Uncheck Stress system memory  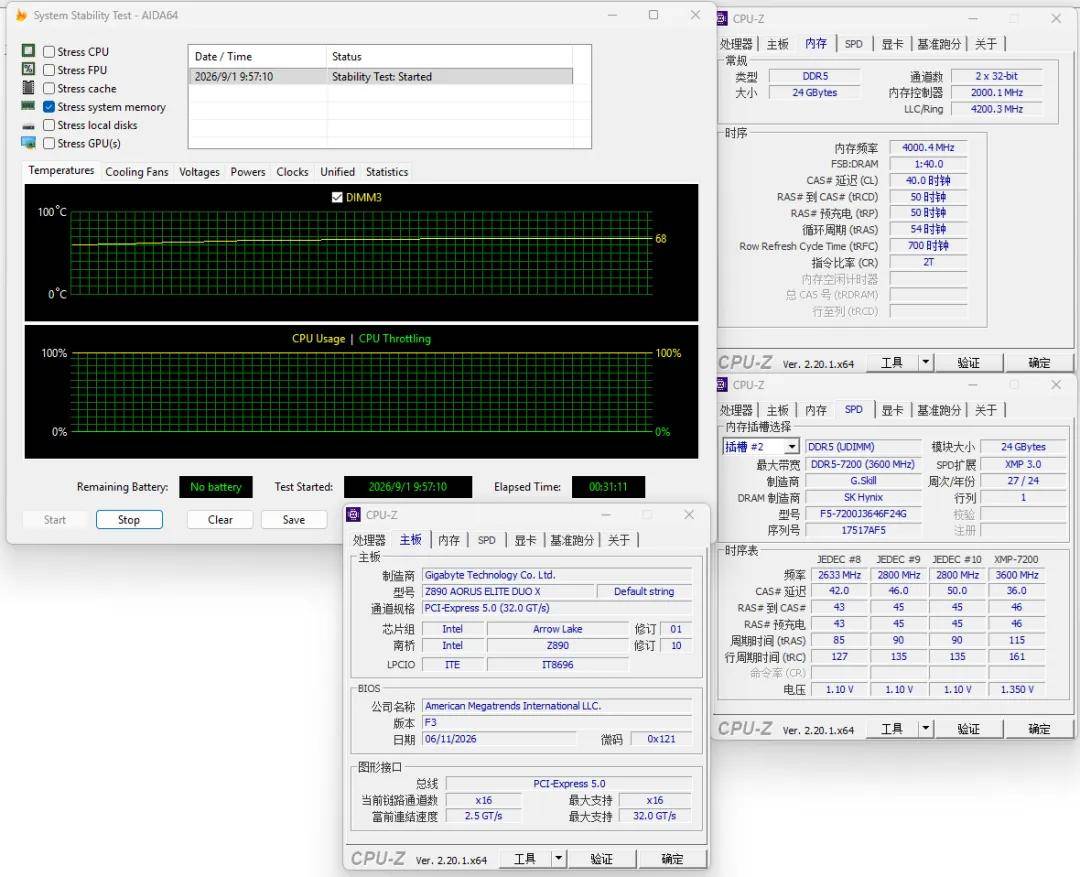tap(49, 107)
